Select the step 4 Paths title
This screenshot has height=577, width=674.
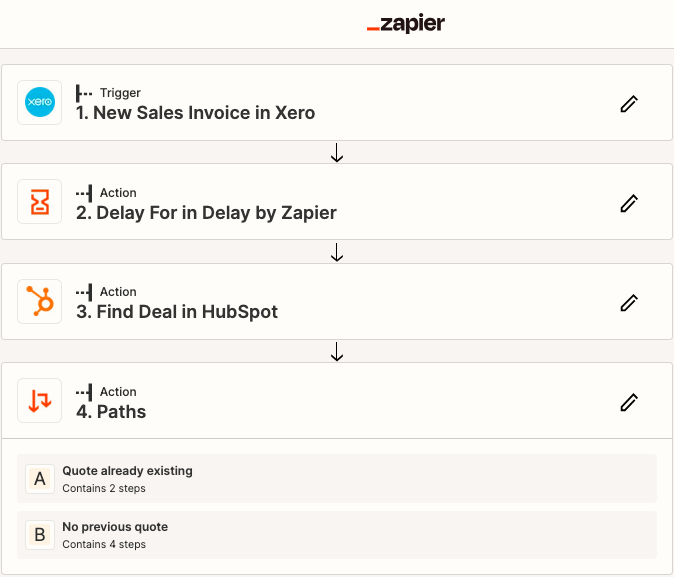[x=111, y=411]
